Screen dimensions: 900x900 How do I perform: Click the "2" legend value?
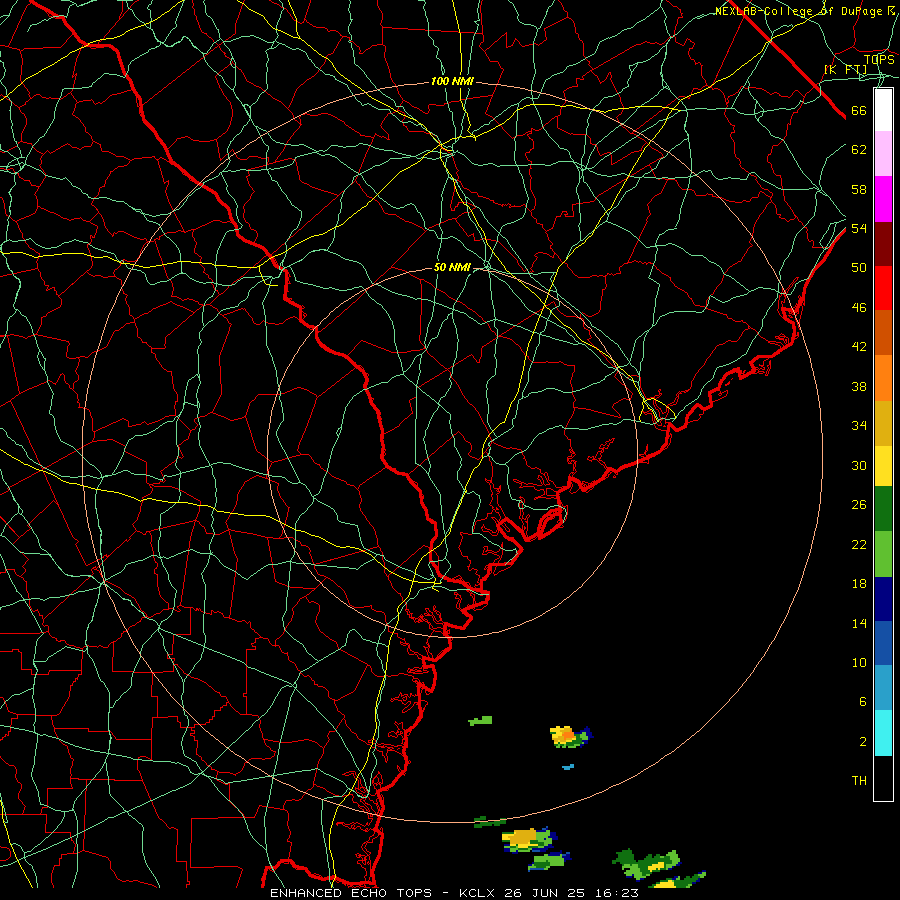point(863,741)
